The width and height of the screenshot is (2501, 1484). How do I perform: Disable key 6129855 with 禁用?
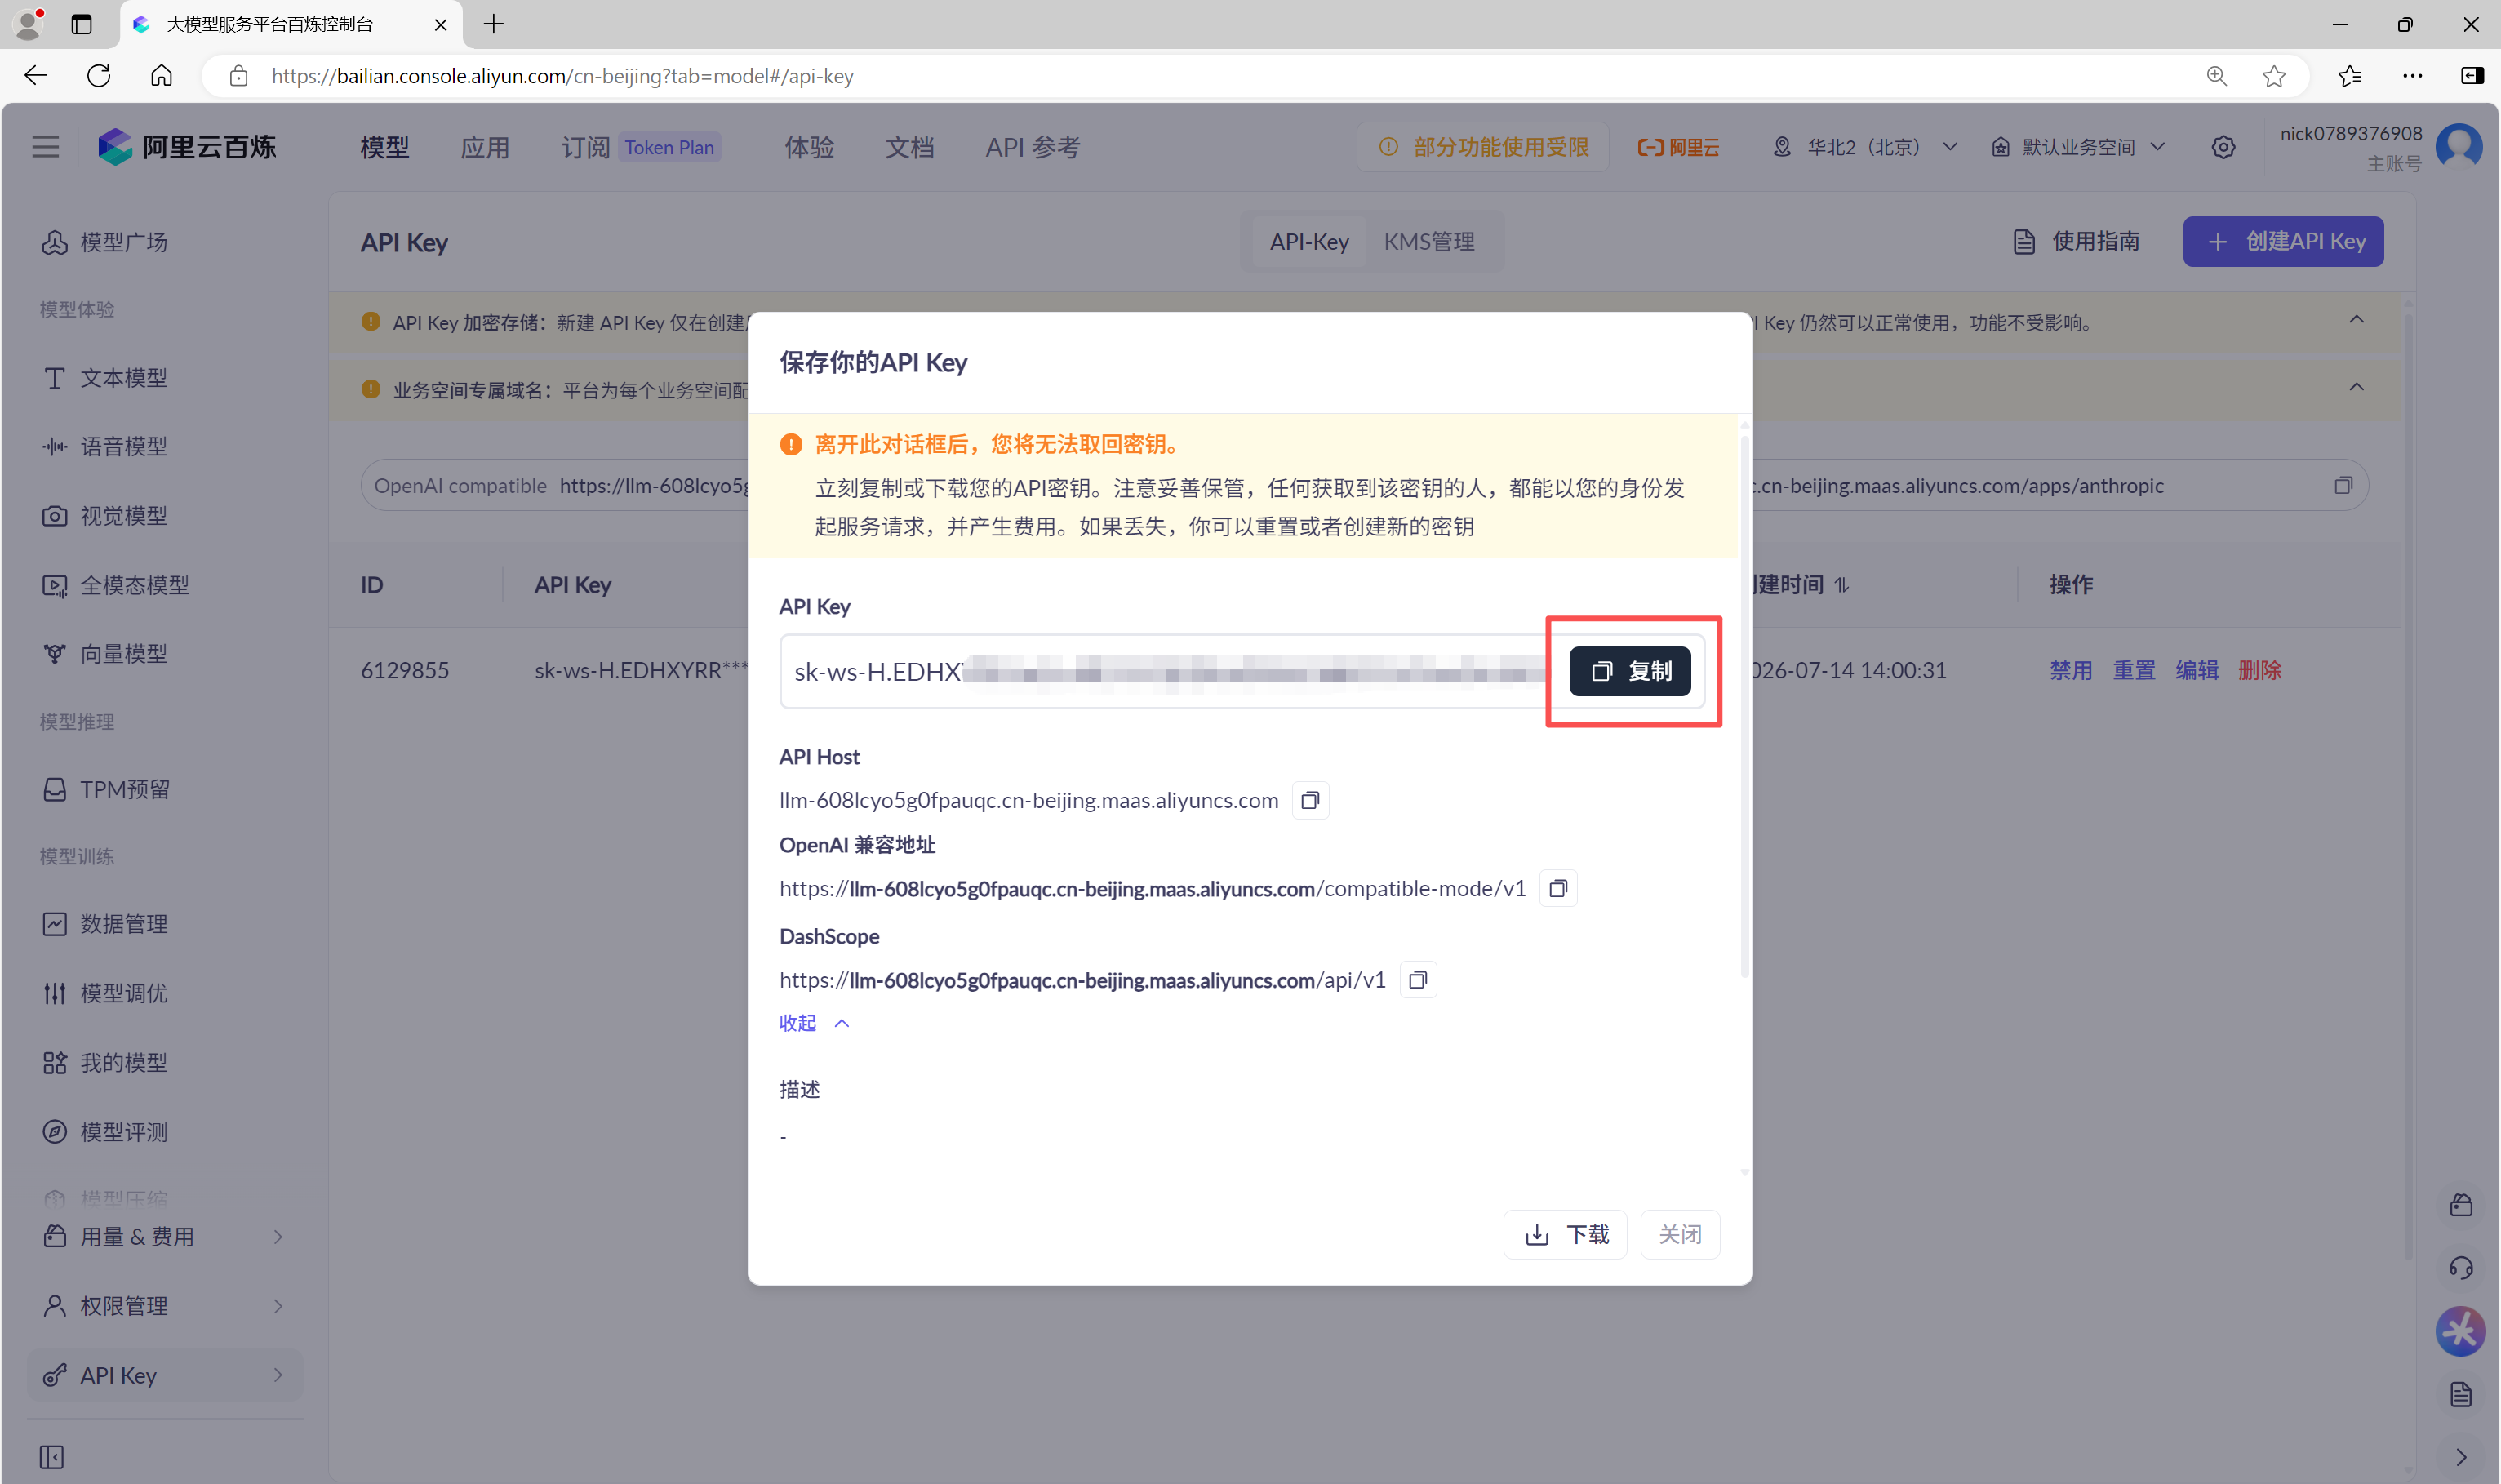coord(2071,670)
